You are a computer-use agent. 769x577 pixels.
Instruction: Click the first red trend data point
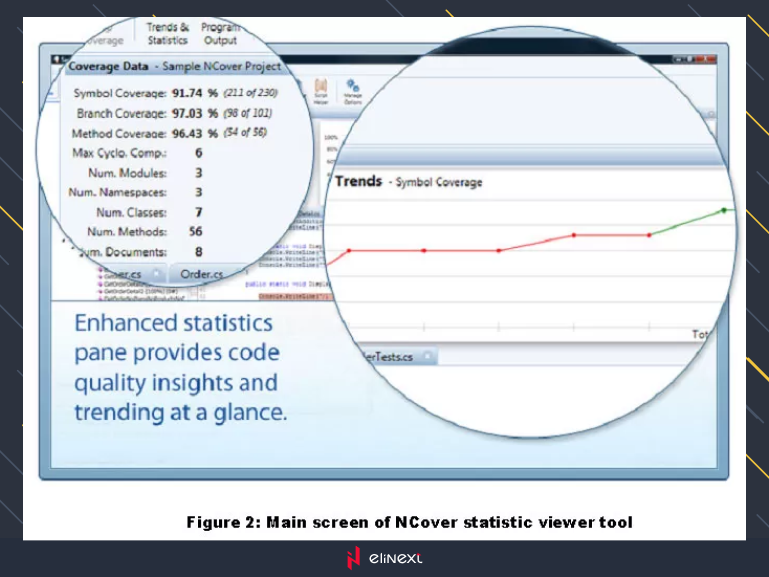tap(349, 250)
